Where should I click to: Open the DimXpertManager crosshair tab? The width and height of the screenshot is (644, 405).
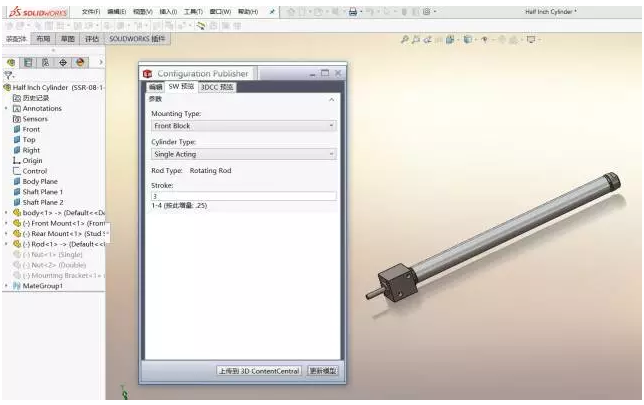pyautogui.click(x=63, y=62)
